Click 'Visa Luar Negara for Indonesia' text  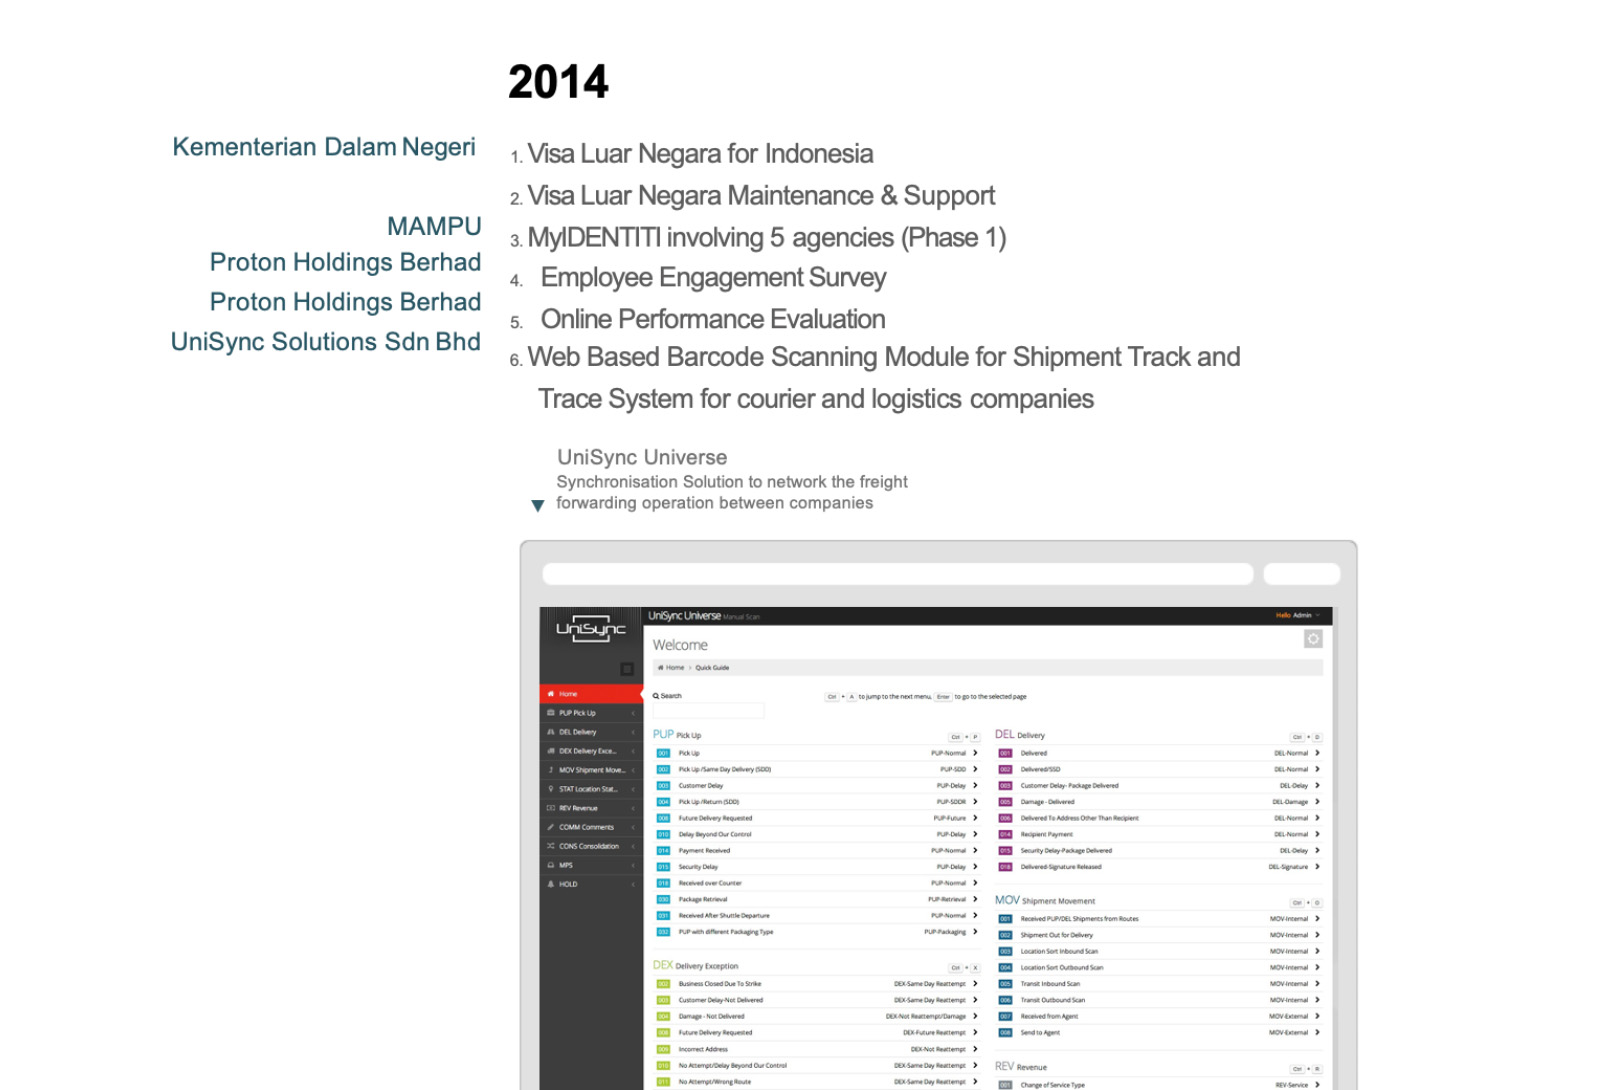click(700, 154)
